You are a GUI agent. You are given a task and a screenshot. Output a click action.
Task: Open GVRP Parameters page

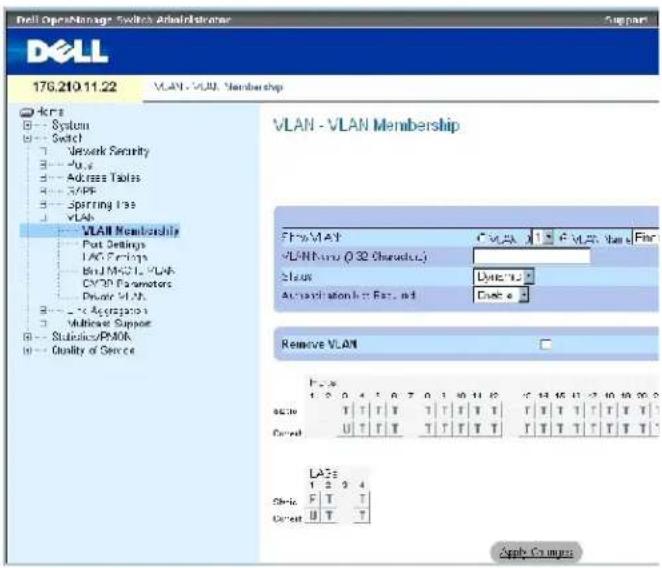tap(127, 283)
